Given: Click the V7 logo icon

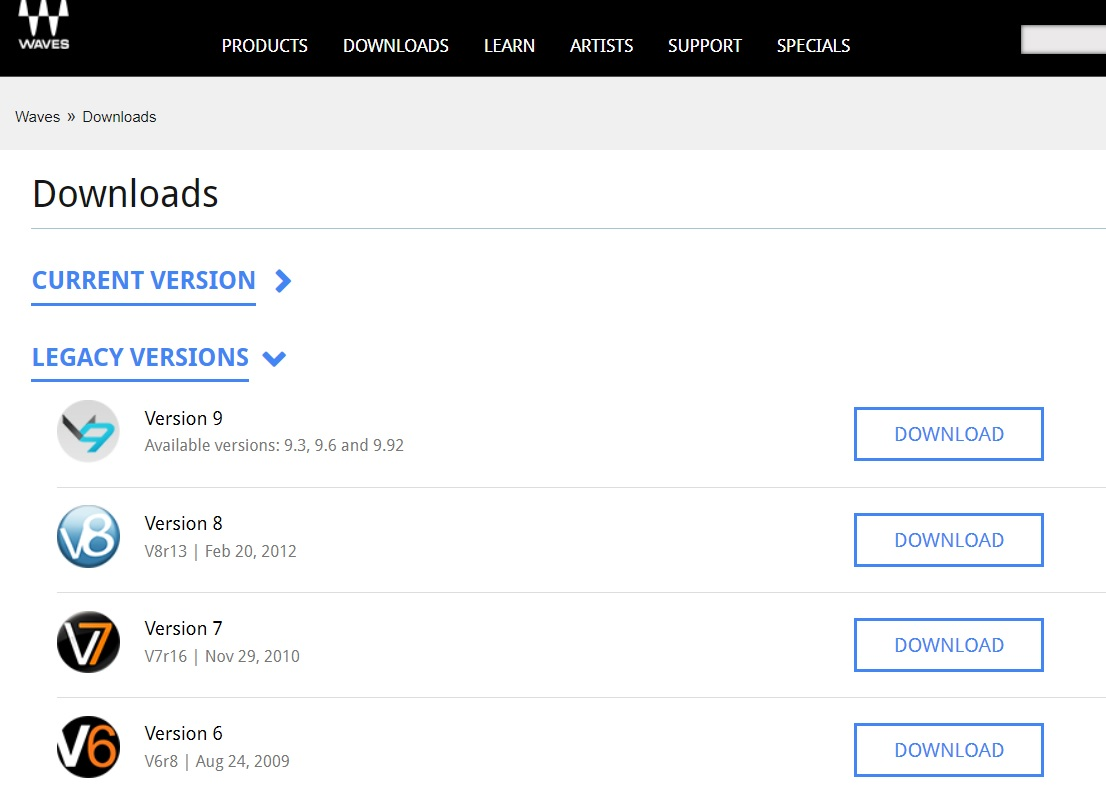Looking at the screenshot, I should pos(88,642).
